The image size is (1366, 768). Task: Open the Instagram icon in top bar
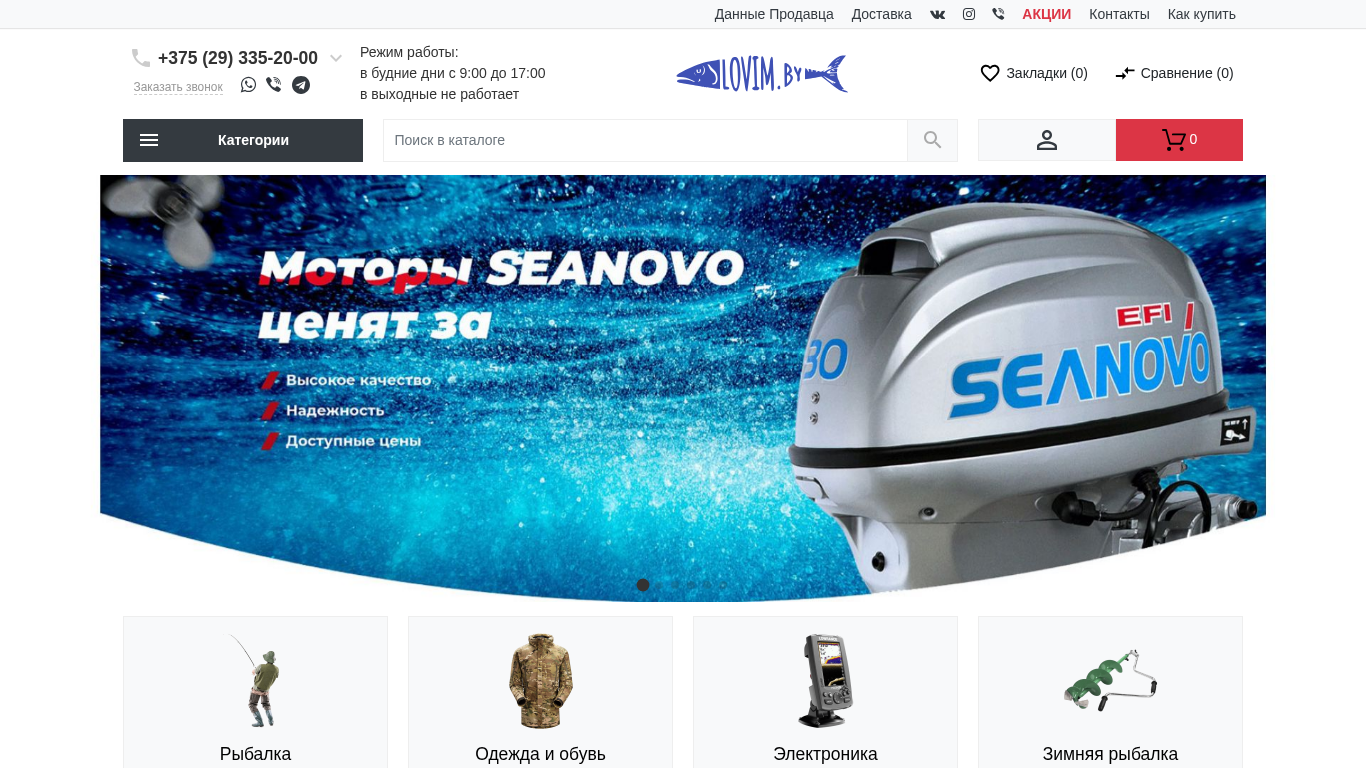969,14
